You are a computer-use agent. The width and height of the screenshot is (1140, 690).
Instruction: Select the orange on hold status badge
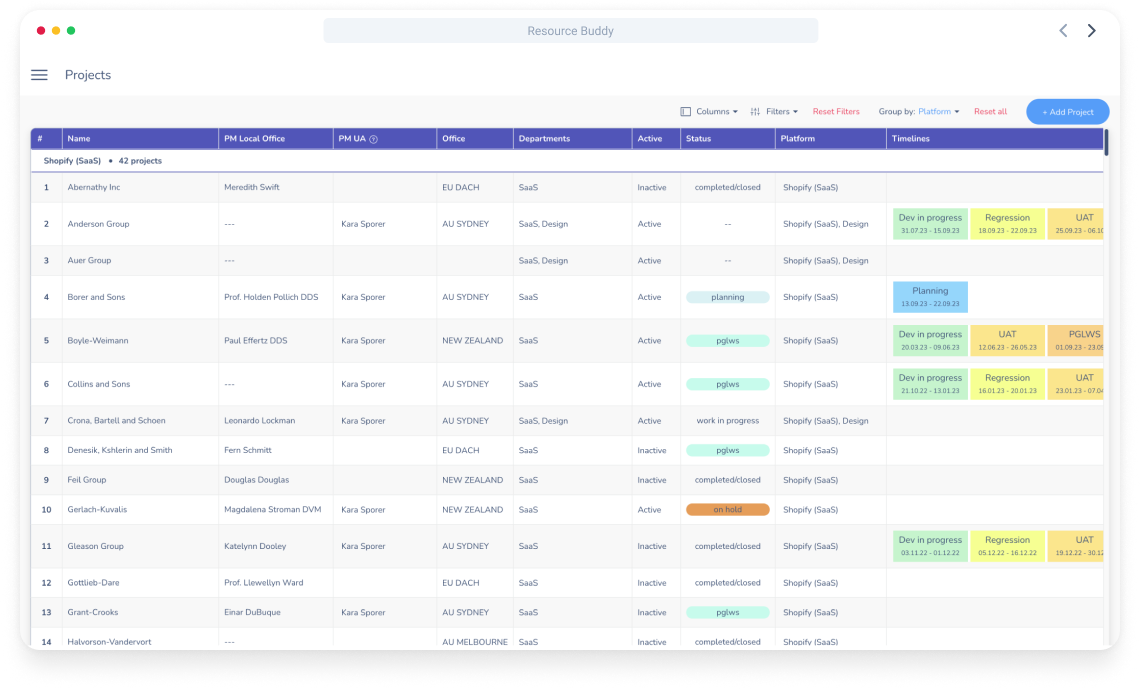pos(727,510)
